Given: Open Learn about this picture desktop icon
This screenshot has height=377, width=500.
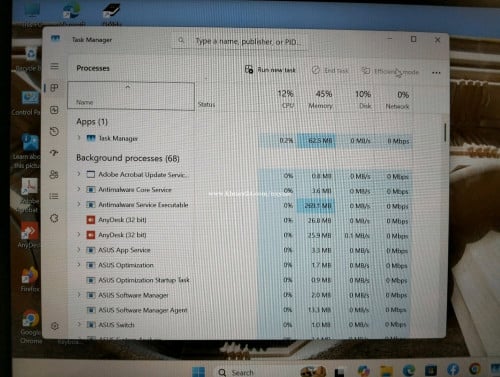Looking at the screenshot, I should tap(28, 151).
